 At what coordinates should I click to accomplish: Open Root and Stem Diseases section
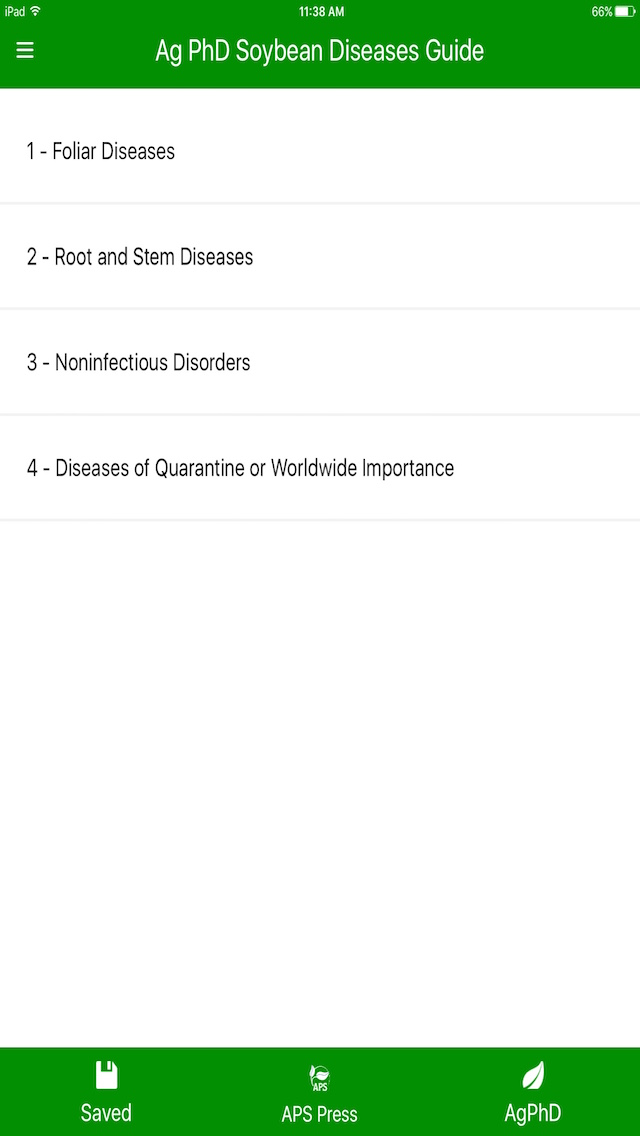pos(140,257)
